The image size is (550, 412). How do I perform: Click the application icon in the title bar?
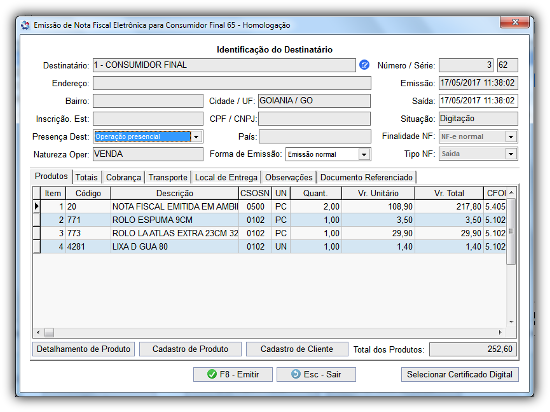25,25
